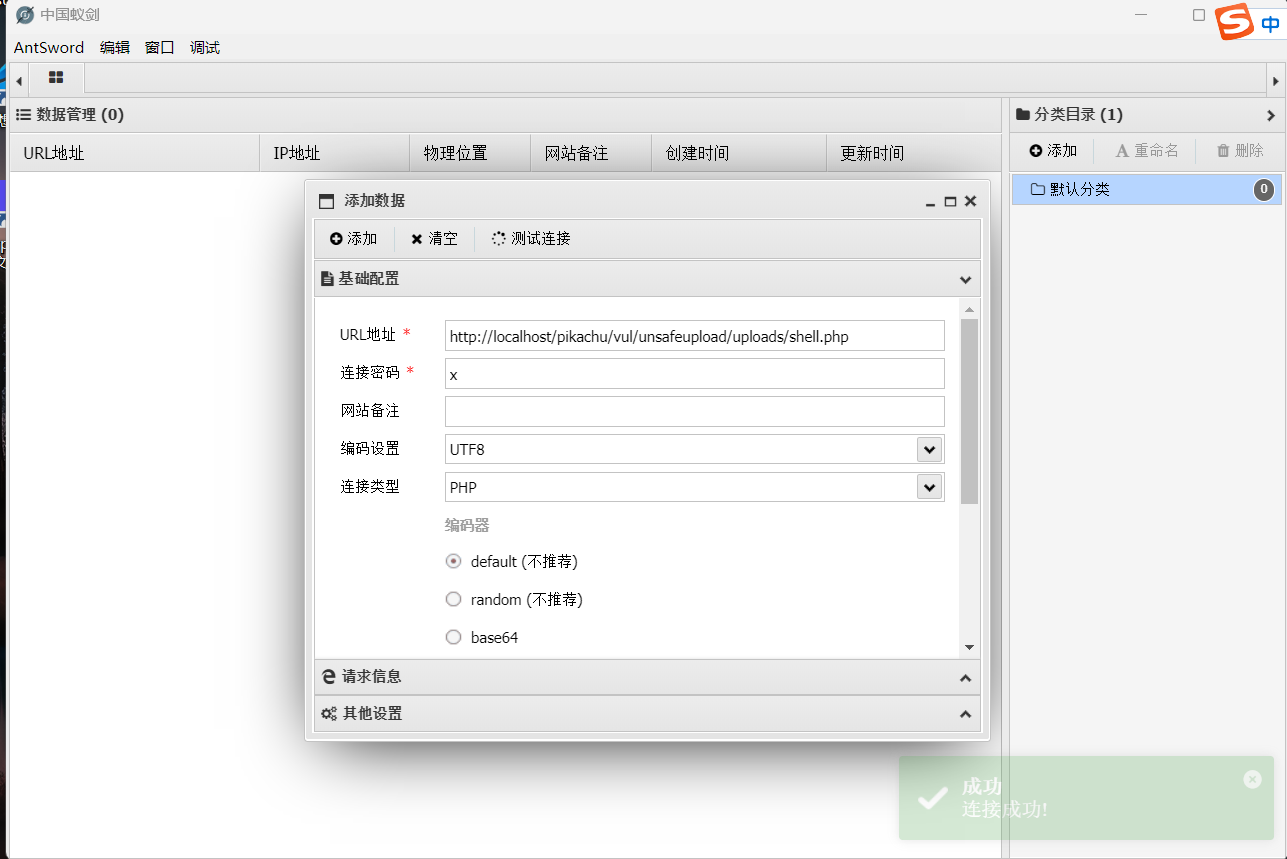Viewport: 1287px width, 859px height.
Task: Click the left tab-scroll arrow
Action: [x=18, y=79]
